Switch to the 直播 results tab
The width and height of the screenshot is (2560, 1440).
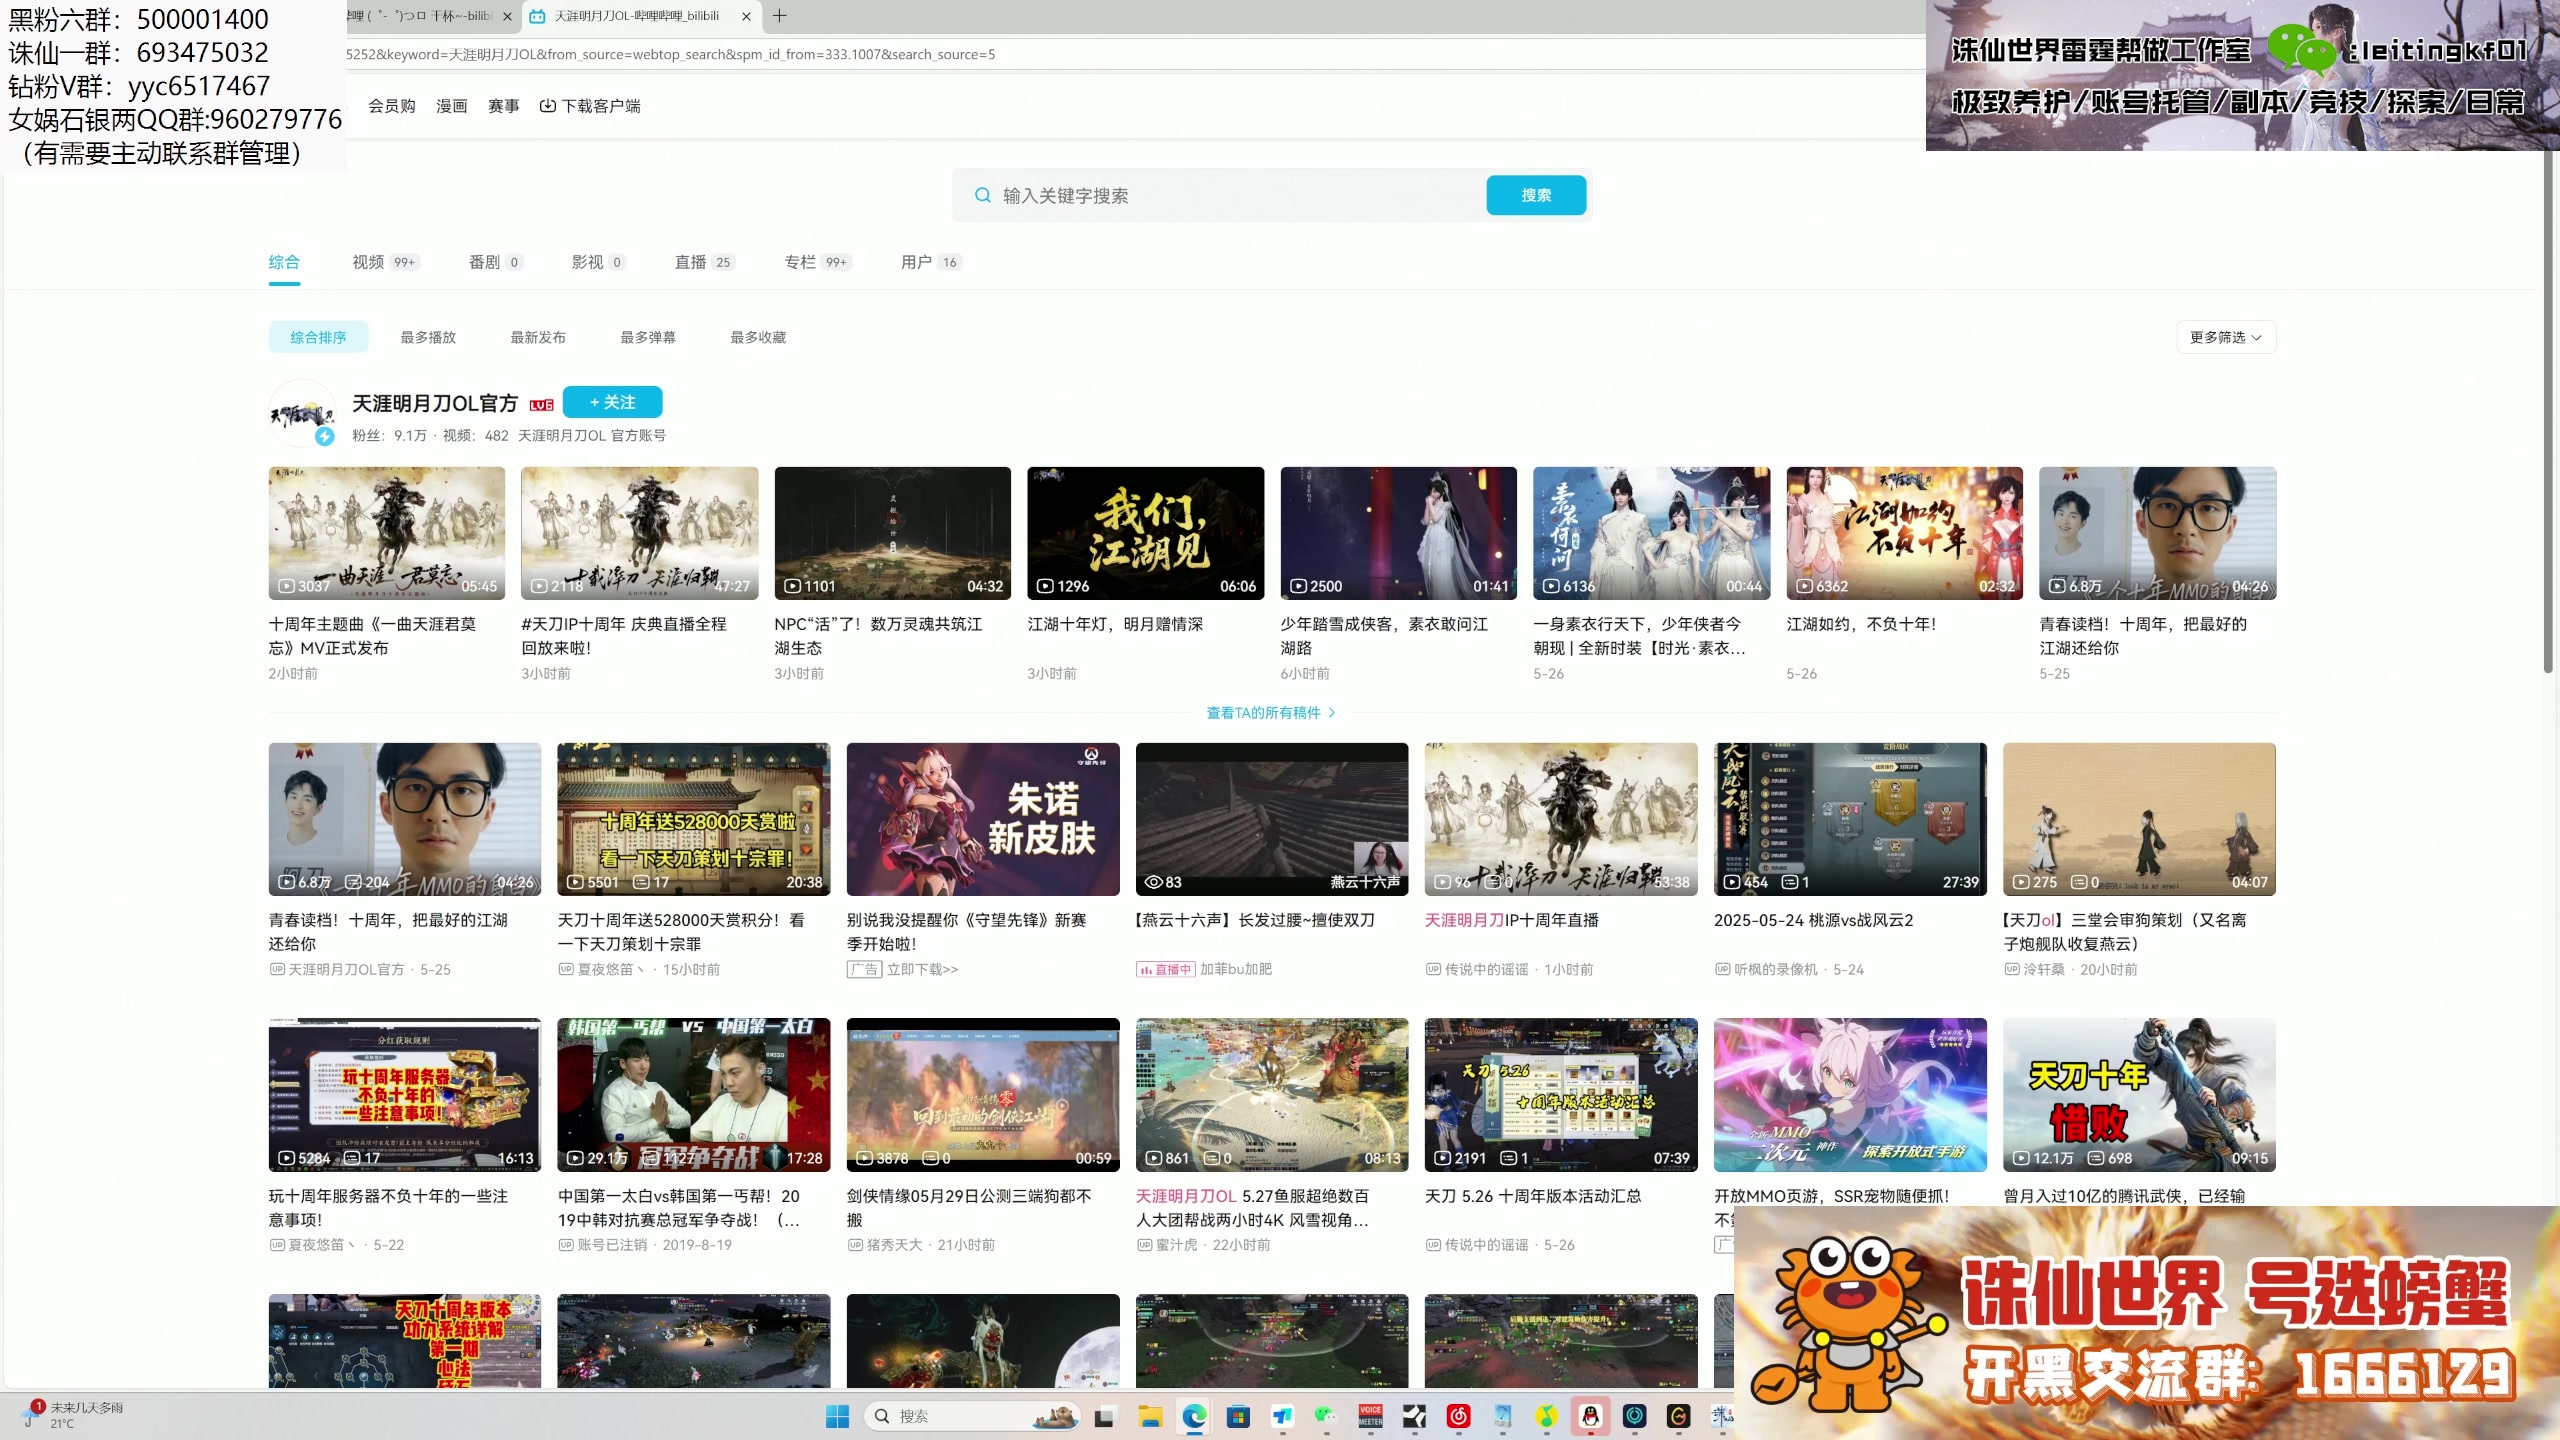coord(704,262)
